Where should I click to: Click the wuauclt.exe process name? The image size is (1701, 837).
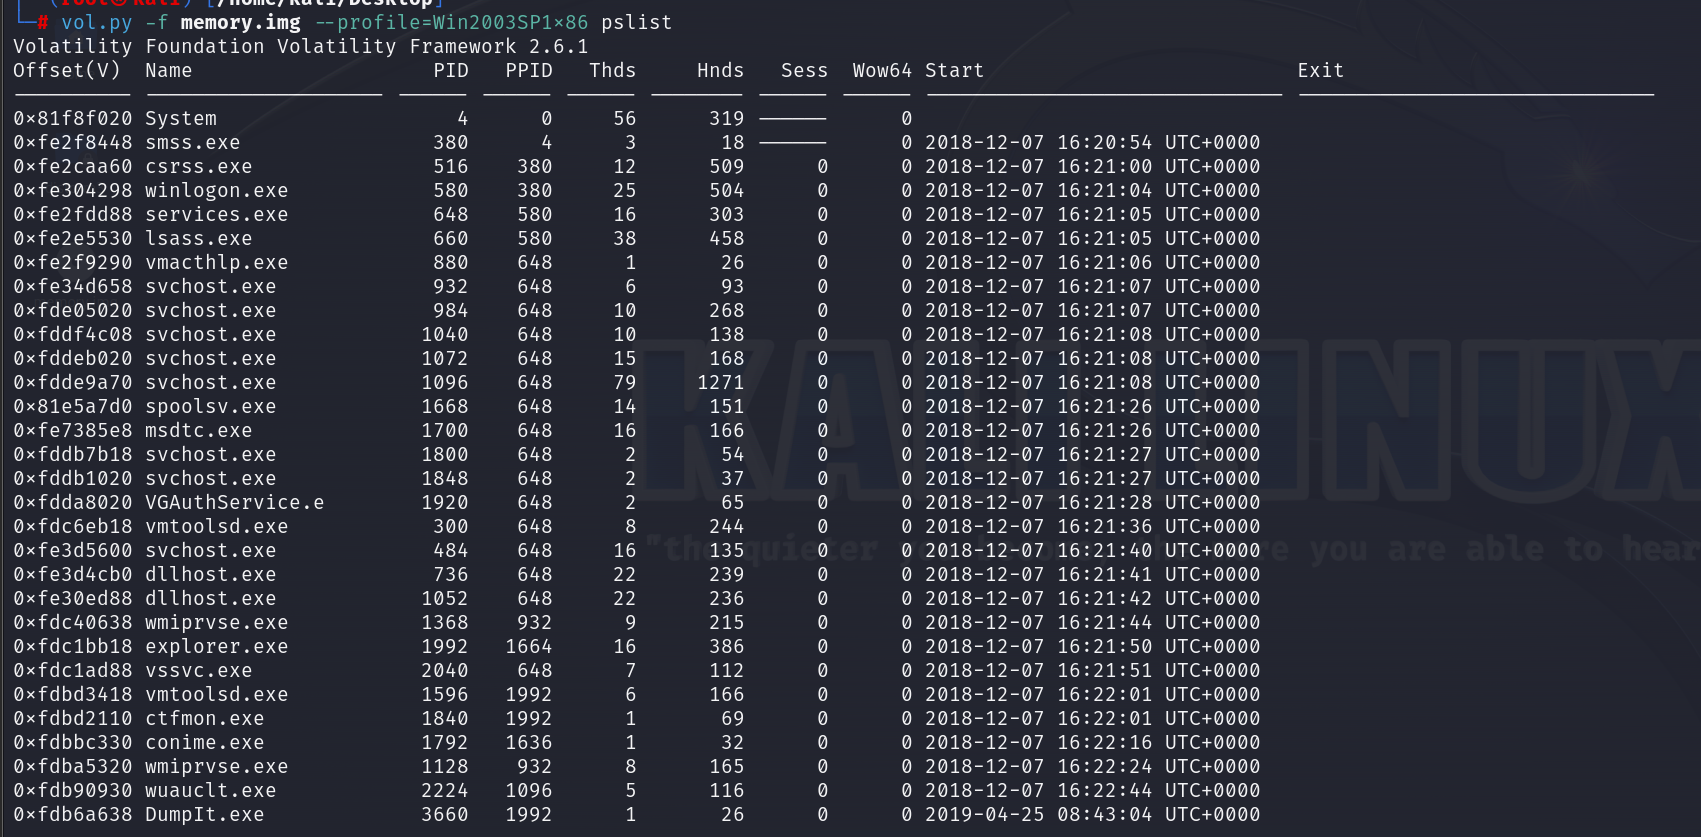point(211,790)
